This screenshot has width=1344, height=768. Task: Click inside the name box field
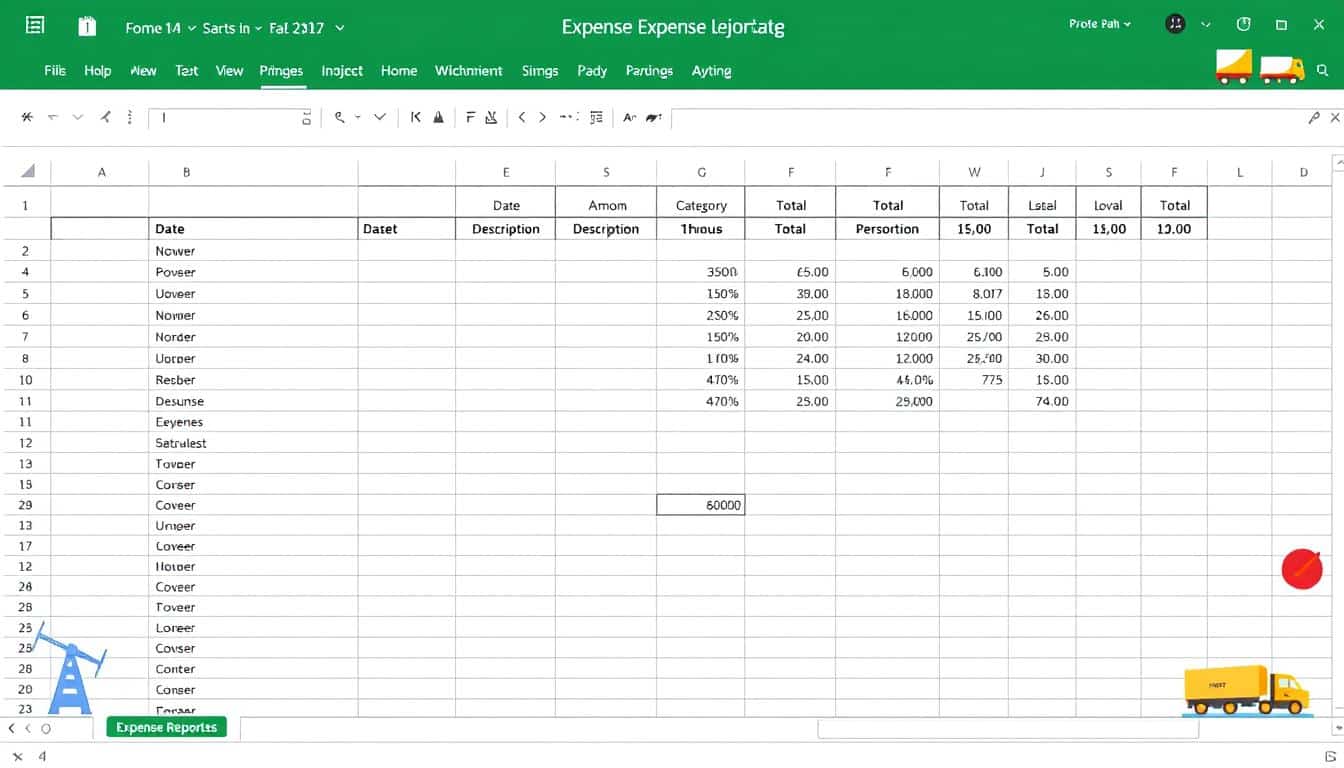click(230, 118)
